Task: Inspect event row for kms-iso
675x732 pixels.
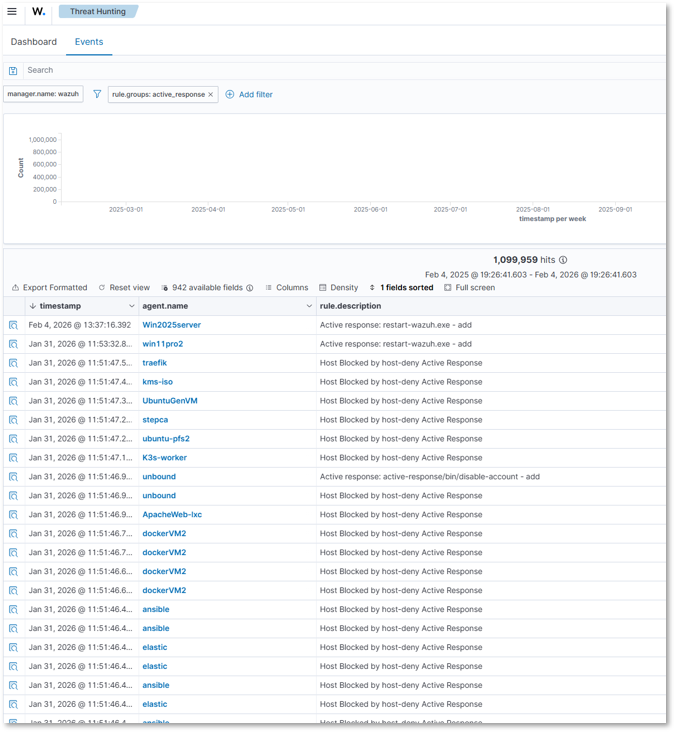Action: point(13,382)
